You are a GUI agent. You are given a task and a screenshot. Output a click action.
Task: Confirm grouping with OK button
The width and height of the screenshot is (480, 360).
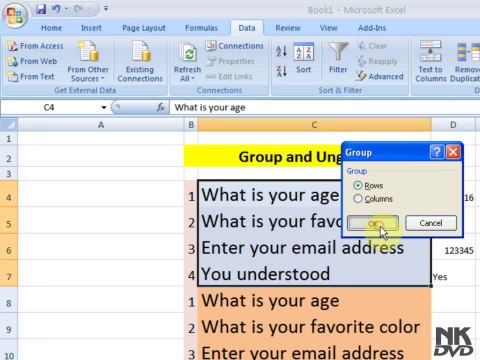373,223
